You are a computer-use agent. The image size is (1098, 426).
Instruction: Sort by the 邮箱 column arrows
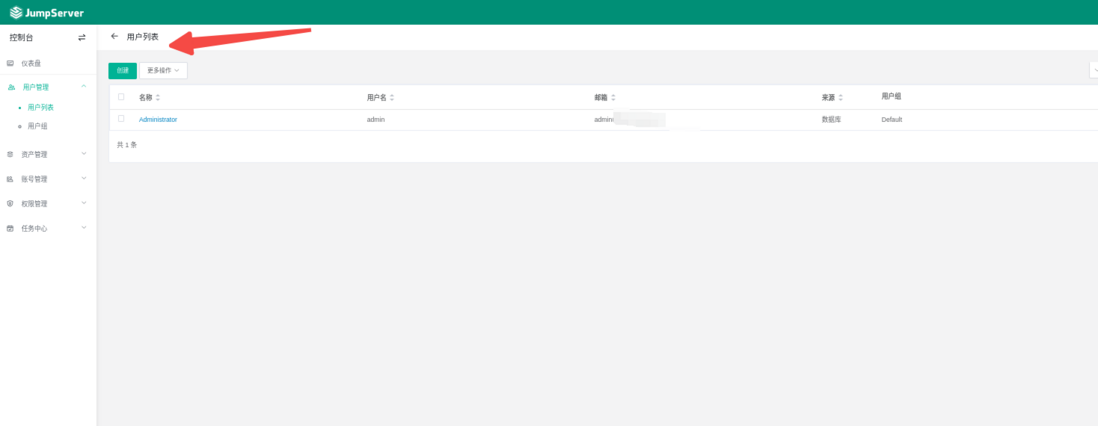[613, 97]
